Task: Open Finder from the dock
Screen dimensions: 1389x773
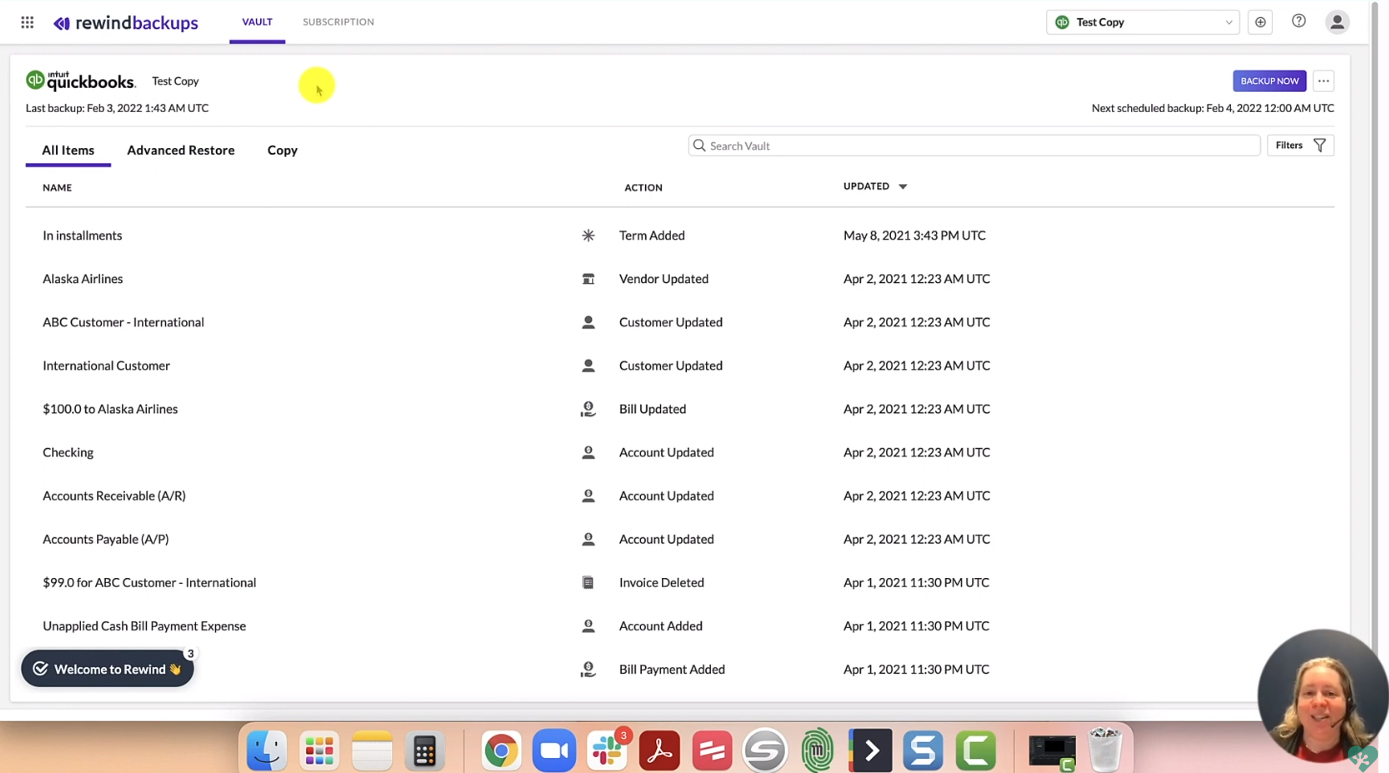Action: (267, 750)
